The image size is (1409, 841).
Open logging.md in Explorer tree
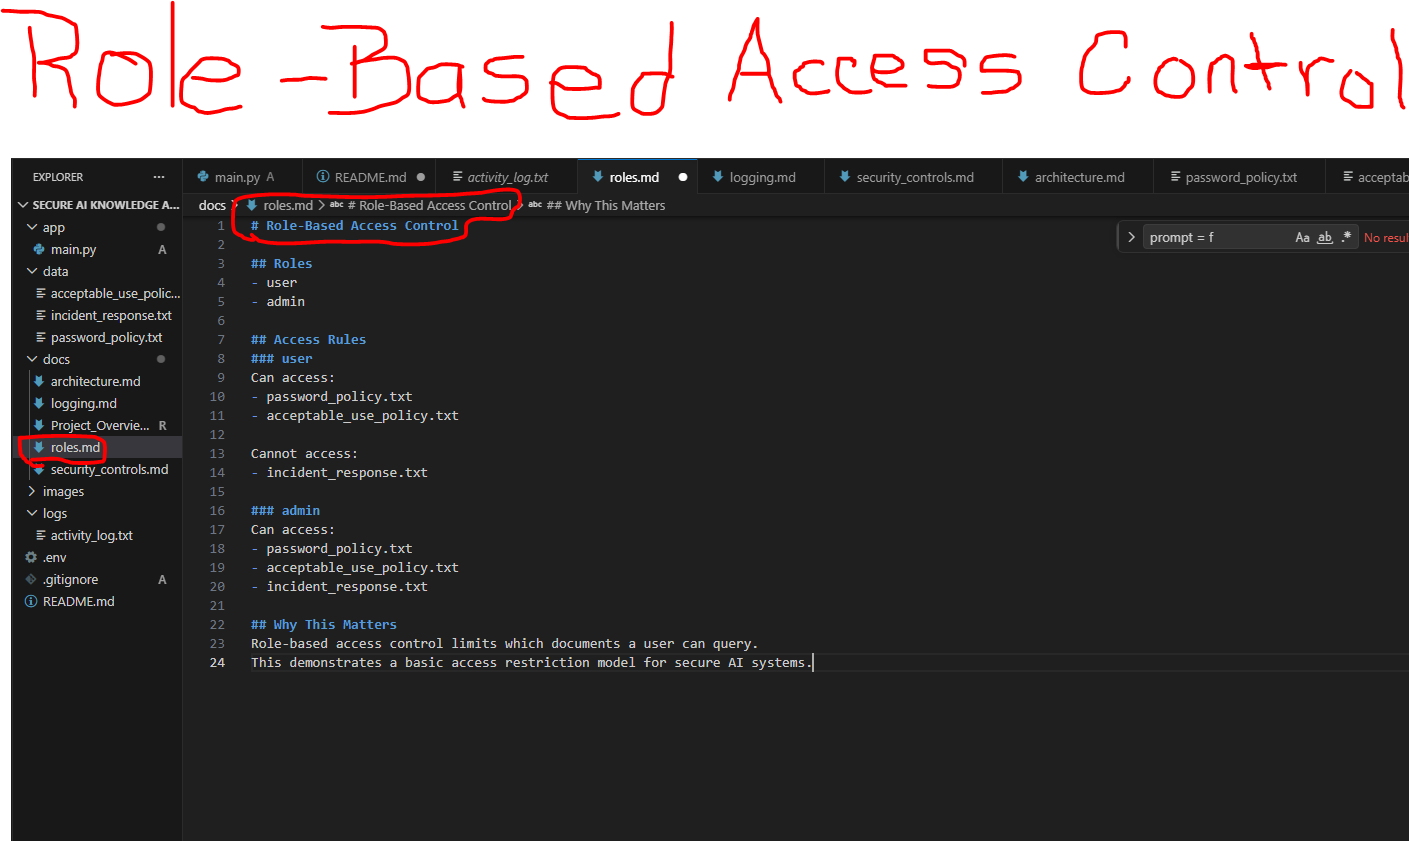pos(97,403)
